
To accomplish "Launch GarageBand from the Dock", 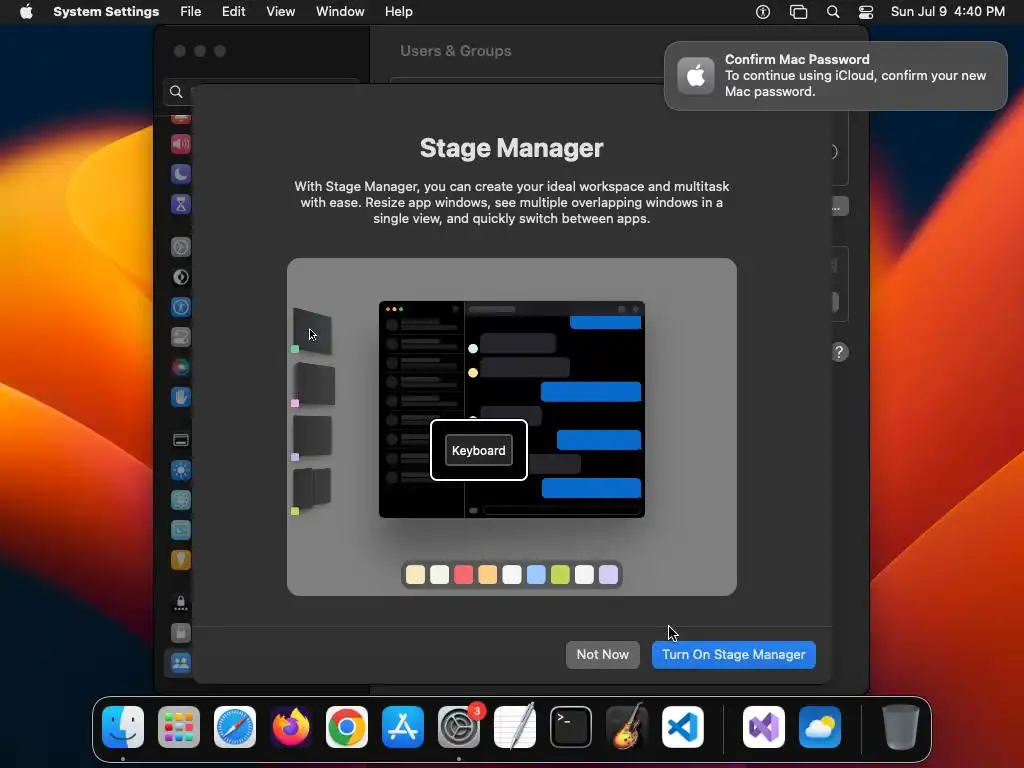I will pos(627,726).
